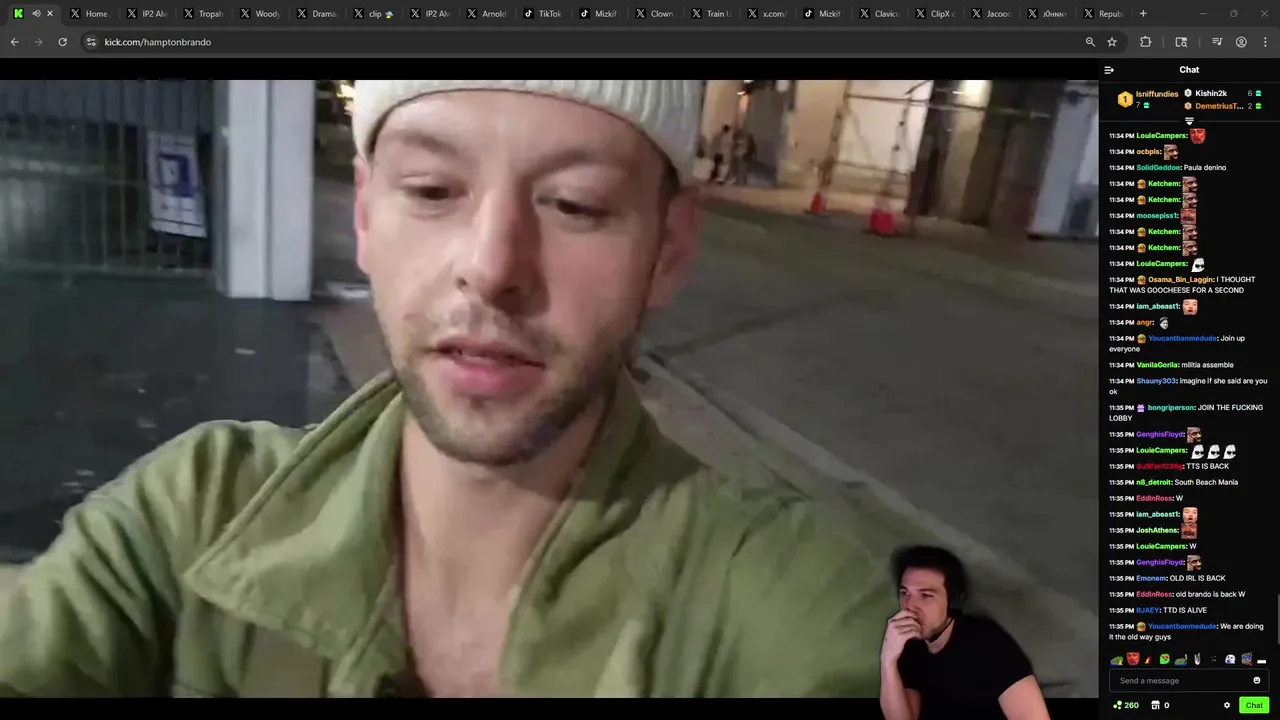Image resolution: width=1280 pixels, height=720 pixels.
Task: Click the tab search icon in toolbar
Action: [x=1181, y=42]
